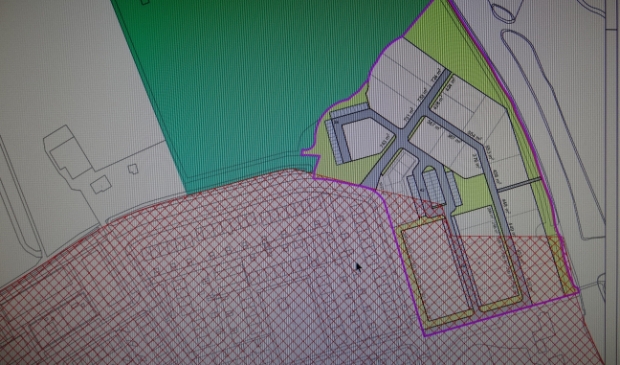Select the parking strip beside the U-shaped road

[x=333, y=142]
